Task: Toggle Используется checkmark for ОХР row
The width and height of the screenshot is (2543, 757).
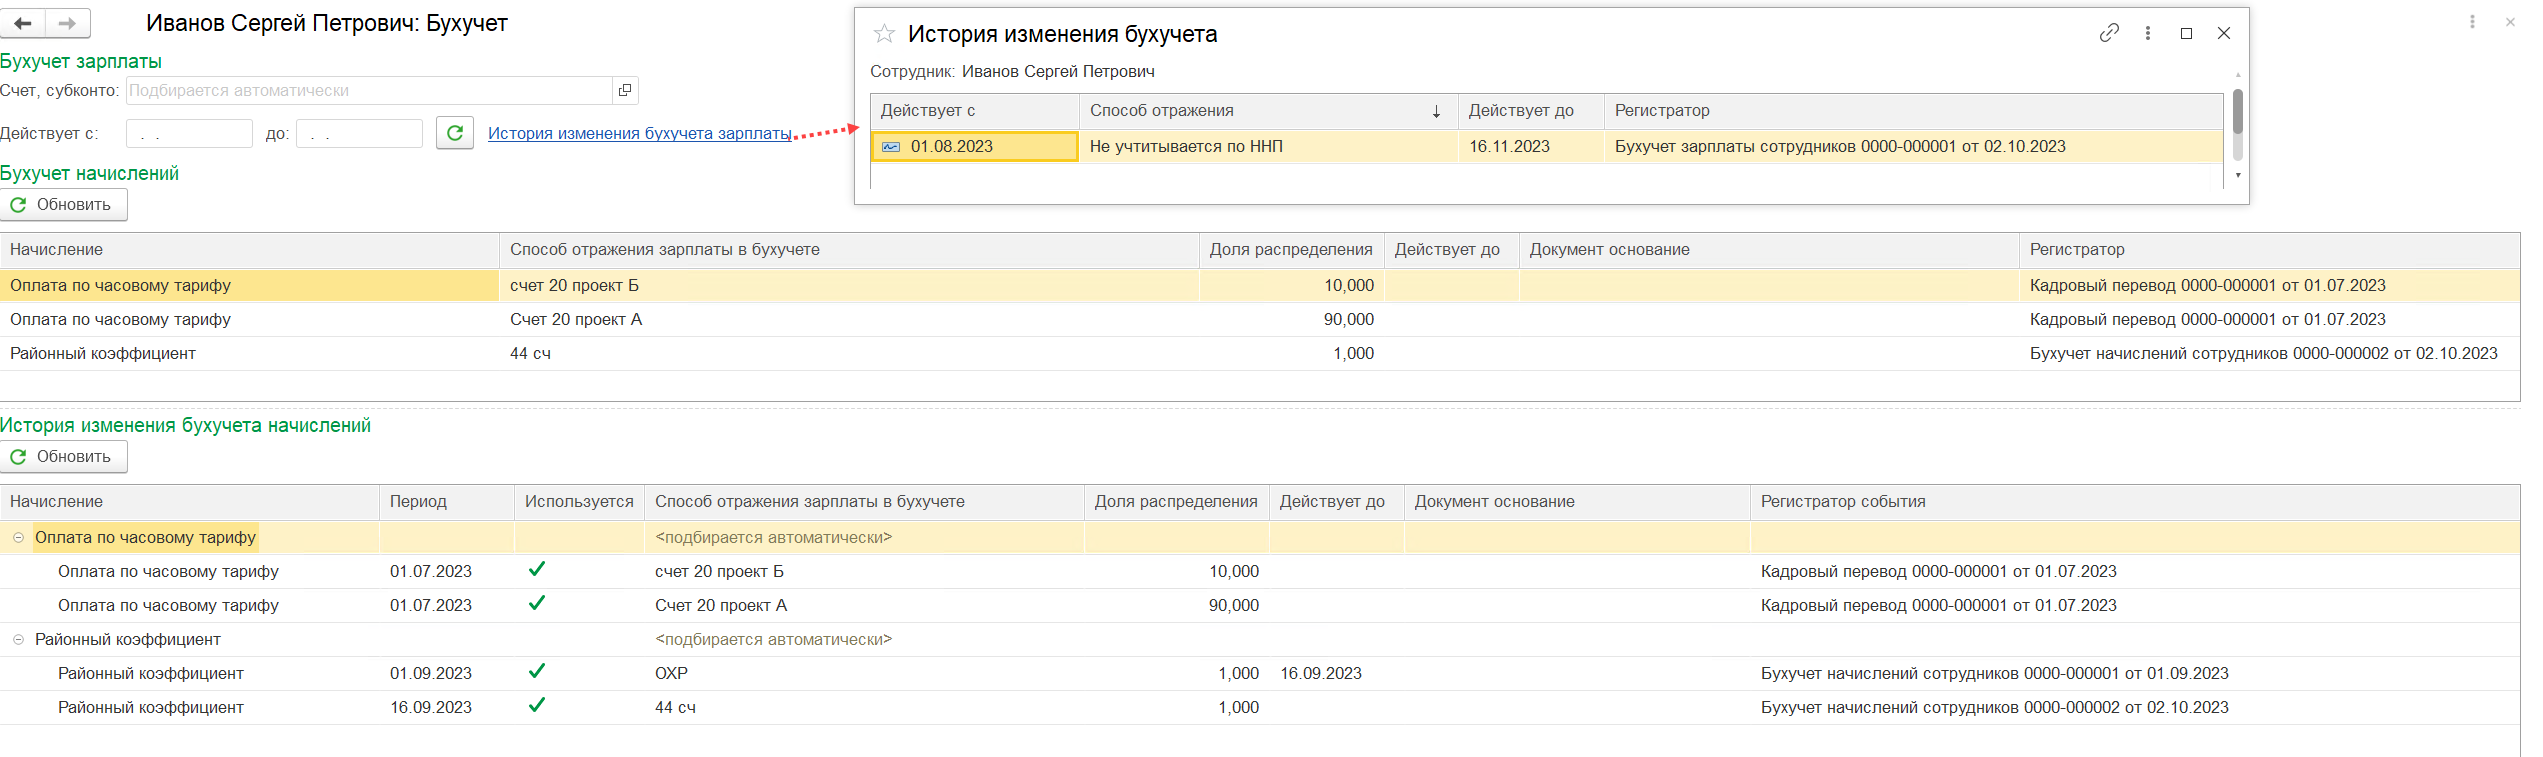Action: [537, 672]
